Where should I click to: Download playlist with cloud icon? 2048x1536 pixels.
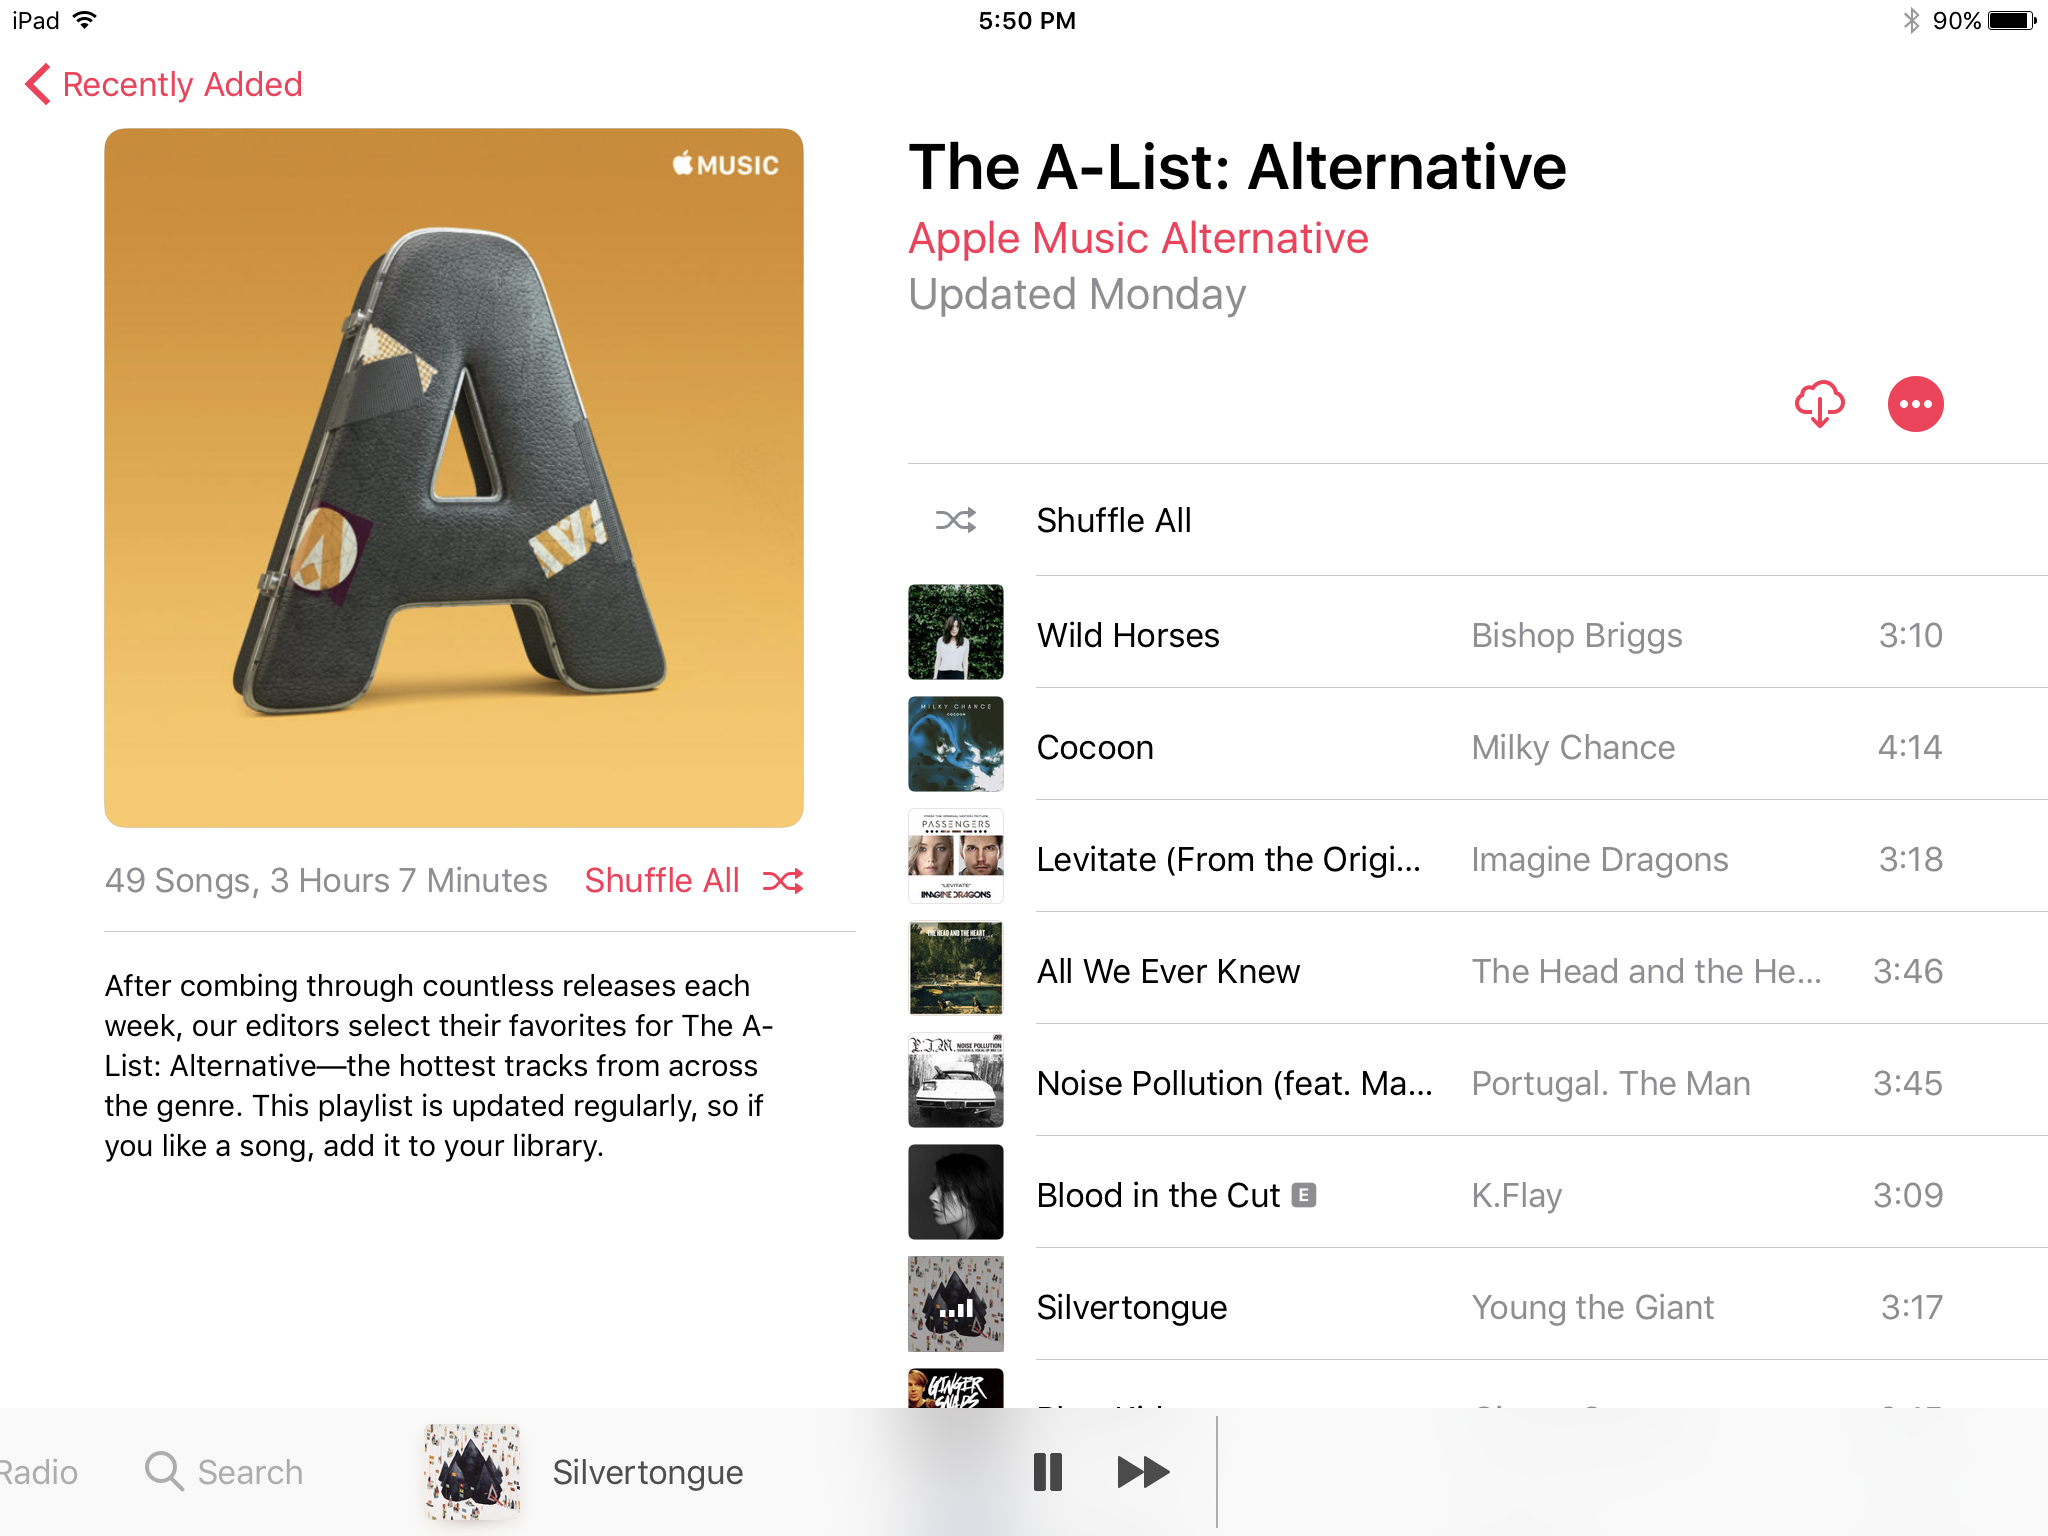tap(1819, 404)
